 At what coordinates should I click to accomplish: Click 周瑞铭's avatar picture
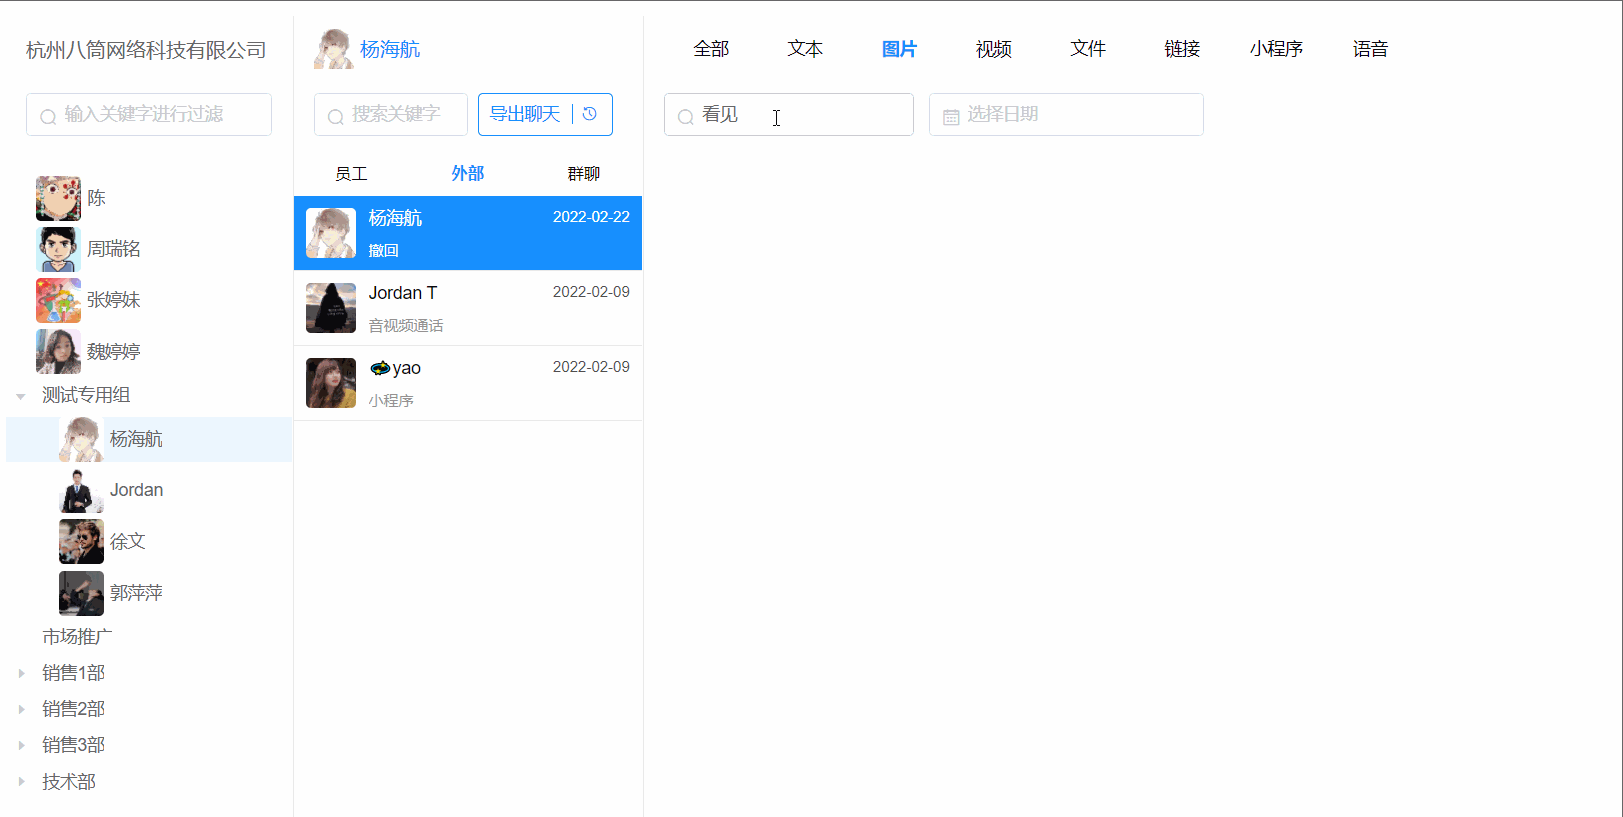coord(58,249)
